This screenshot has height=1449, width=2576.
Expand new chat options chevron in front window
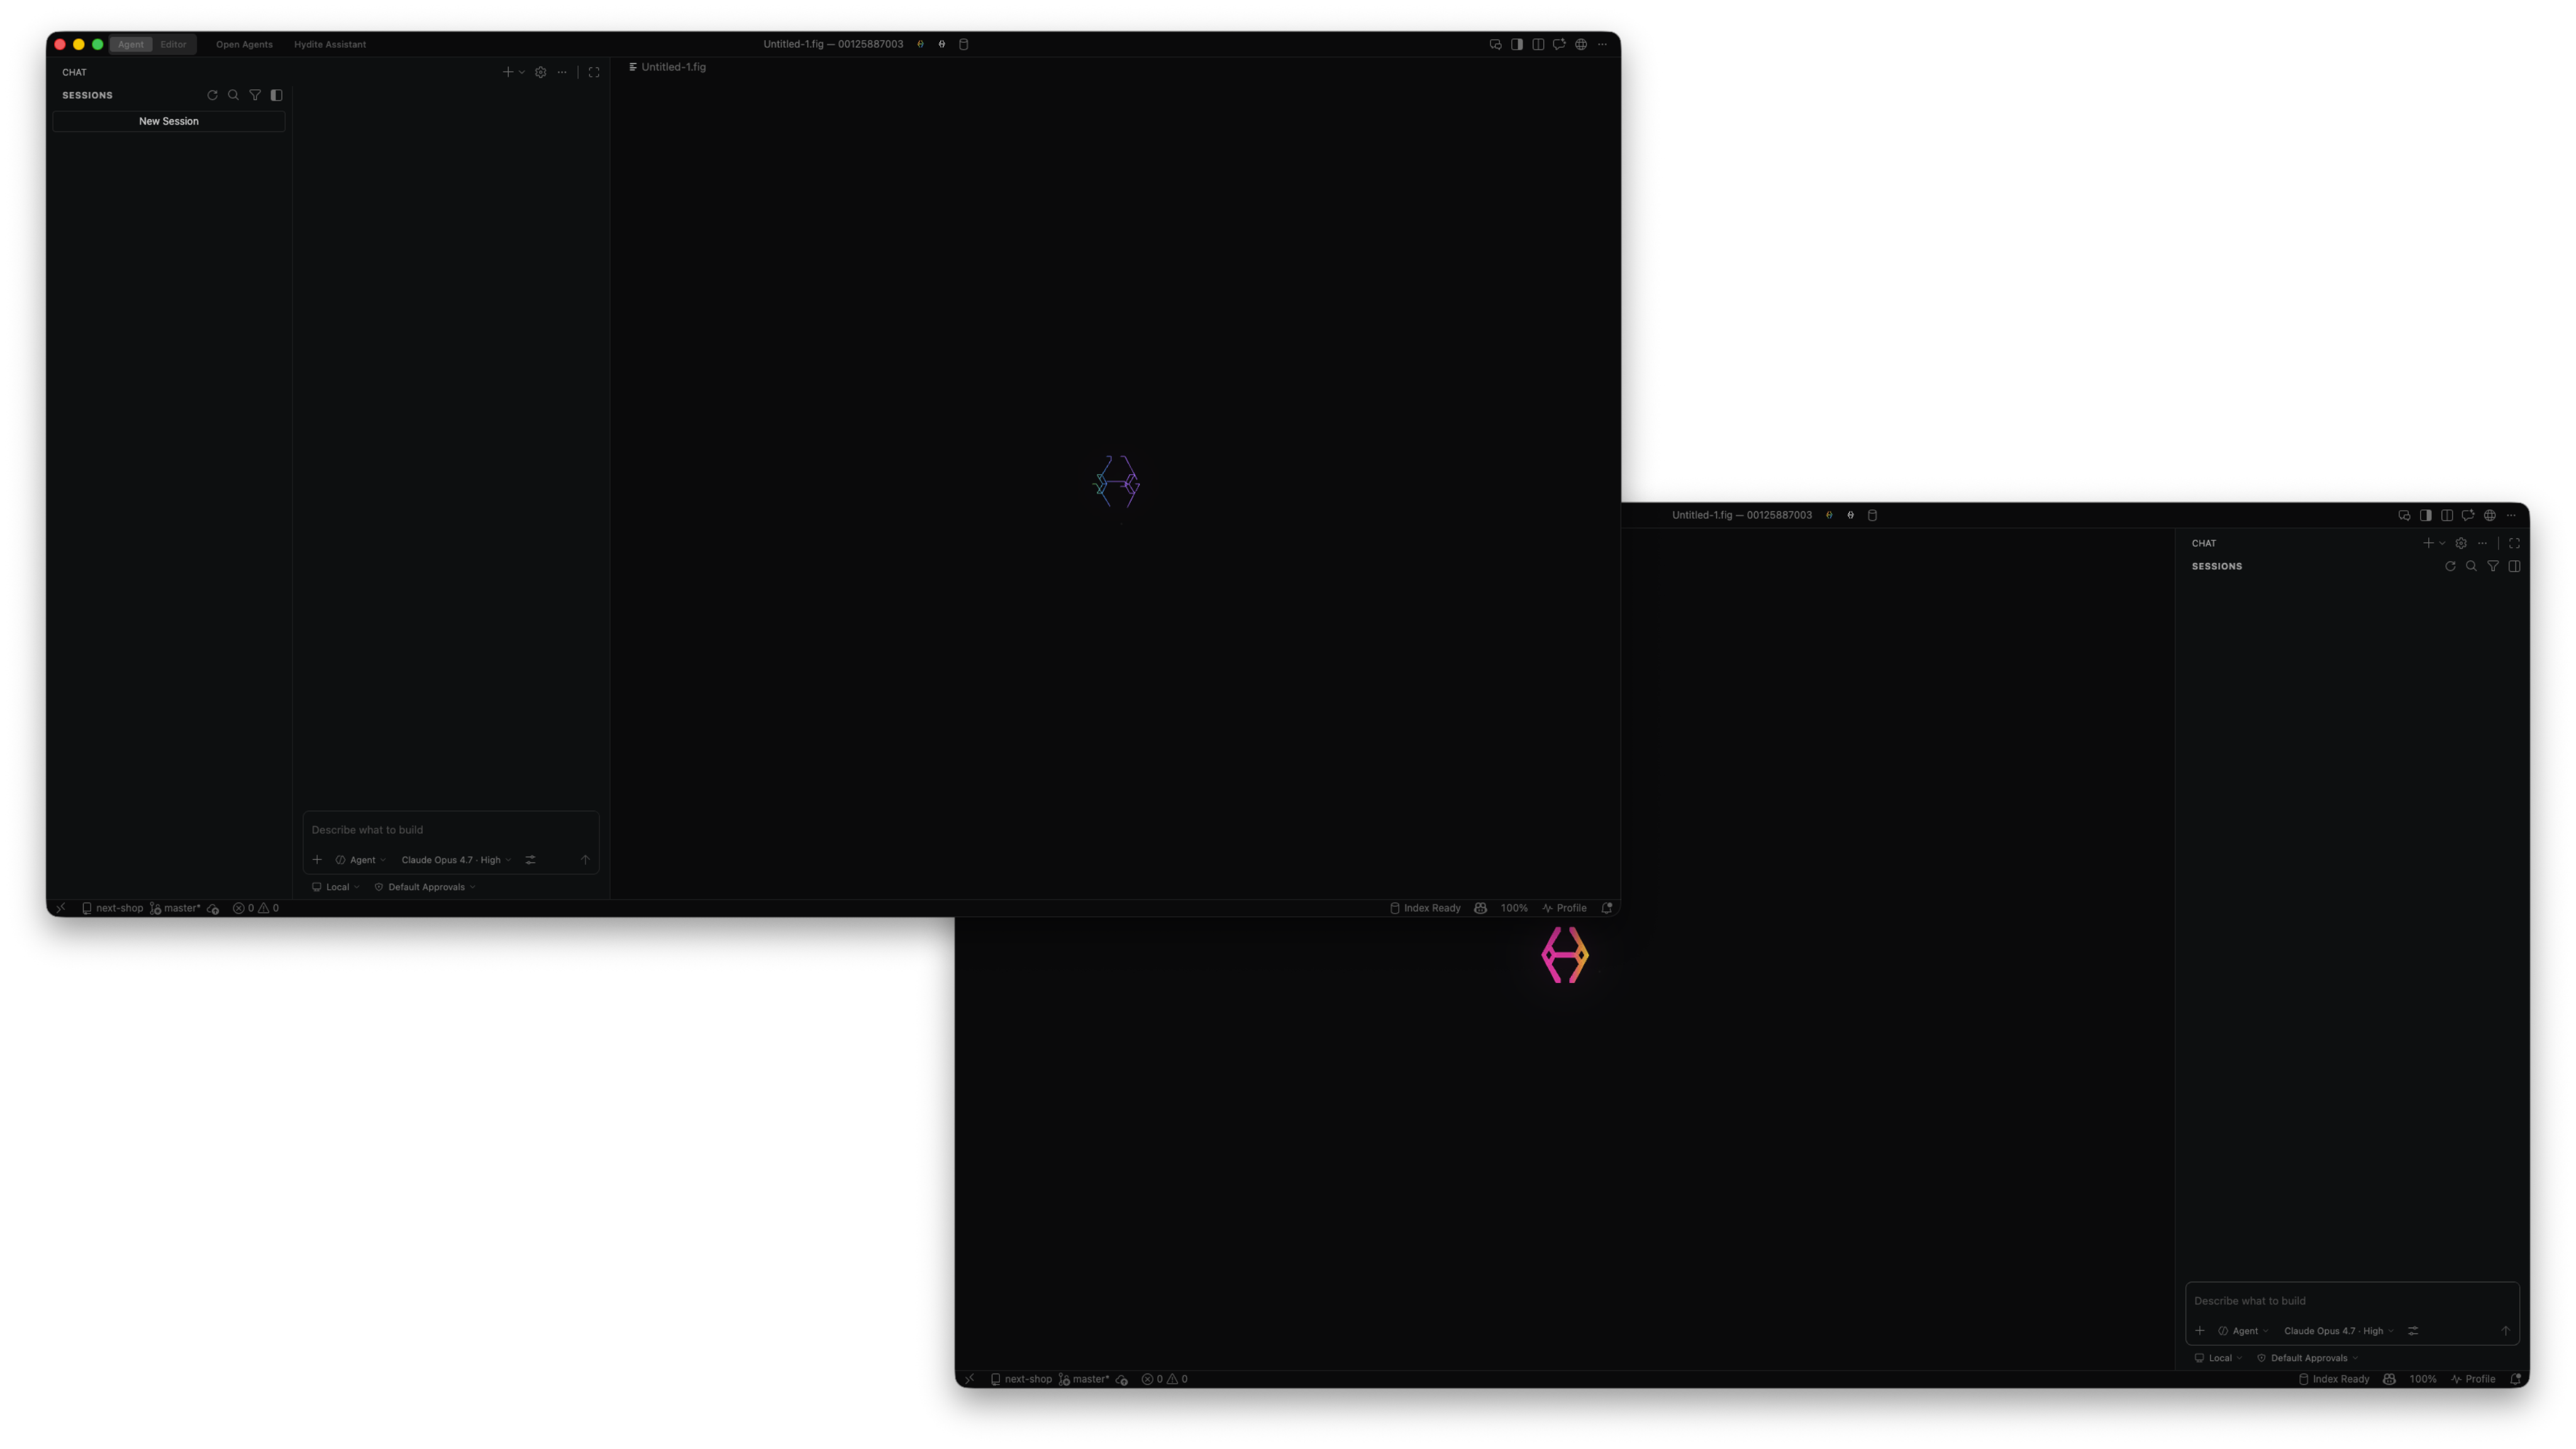click(522, 72)
